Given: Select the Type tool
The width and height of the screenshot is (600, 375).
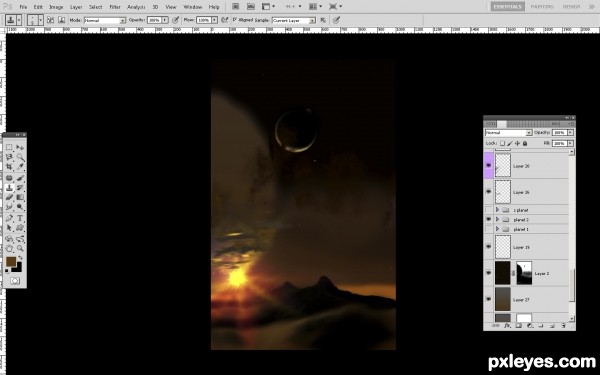Looking at the screenshot, I should [x=20, y=218].
